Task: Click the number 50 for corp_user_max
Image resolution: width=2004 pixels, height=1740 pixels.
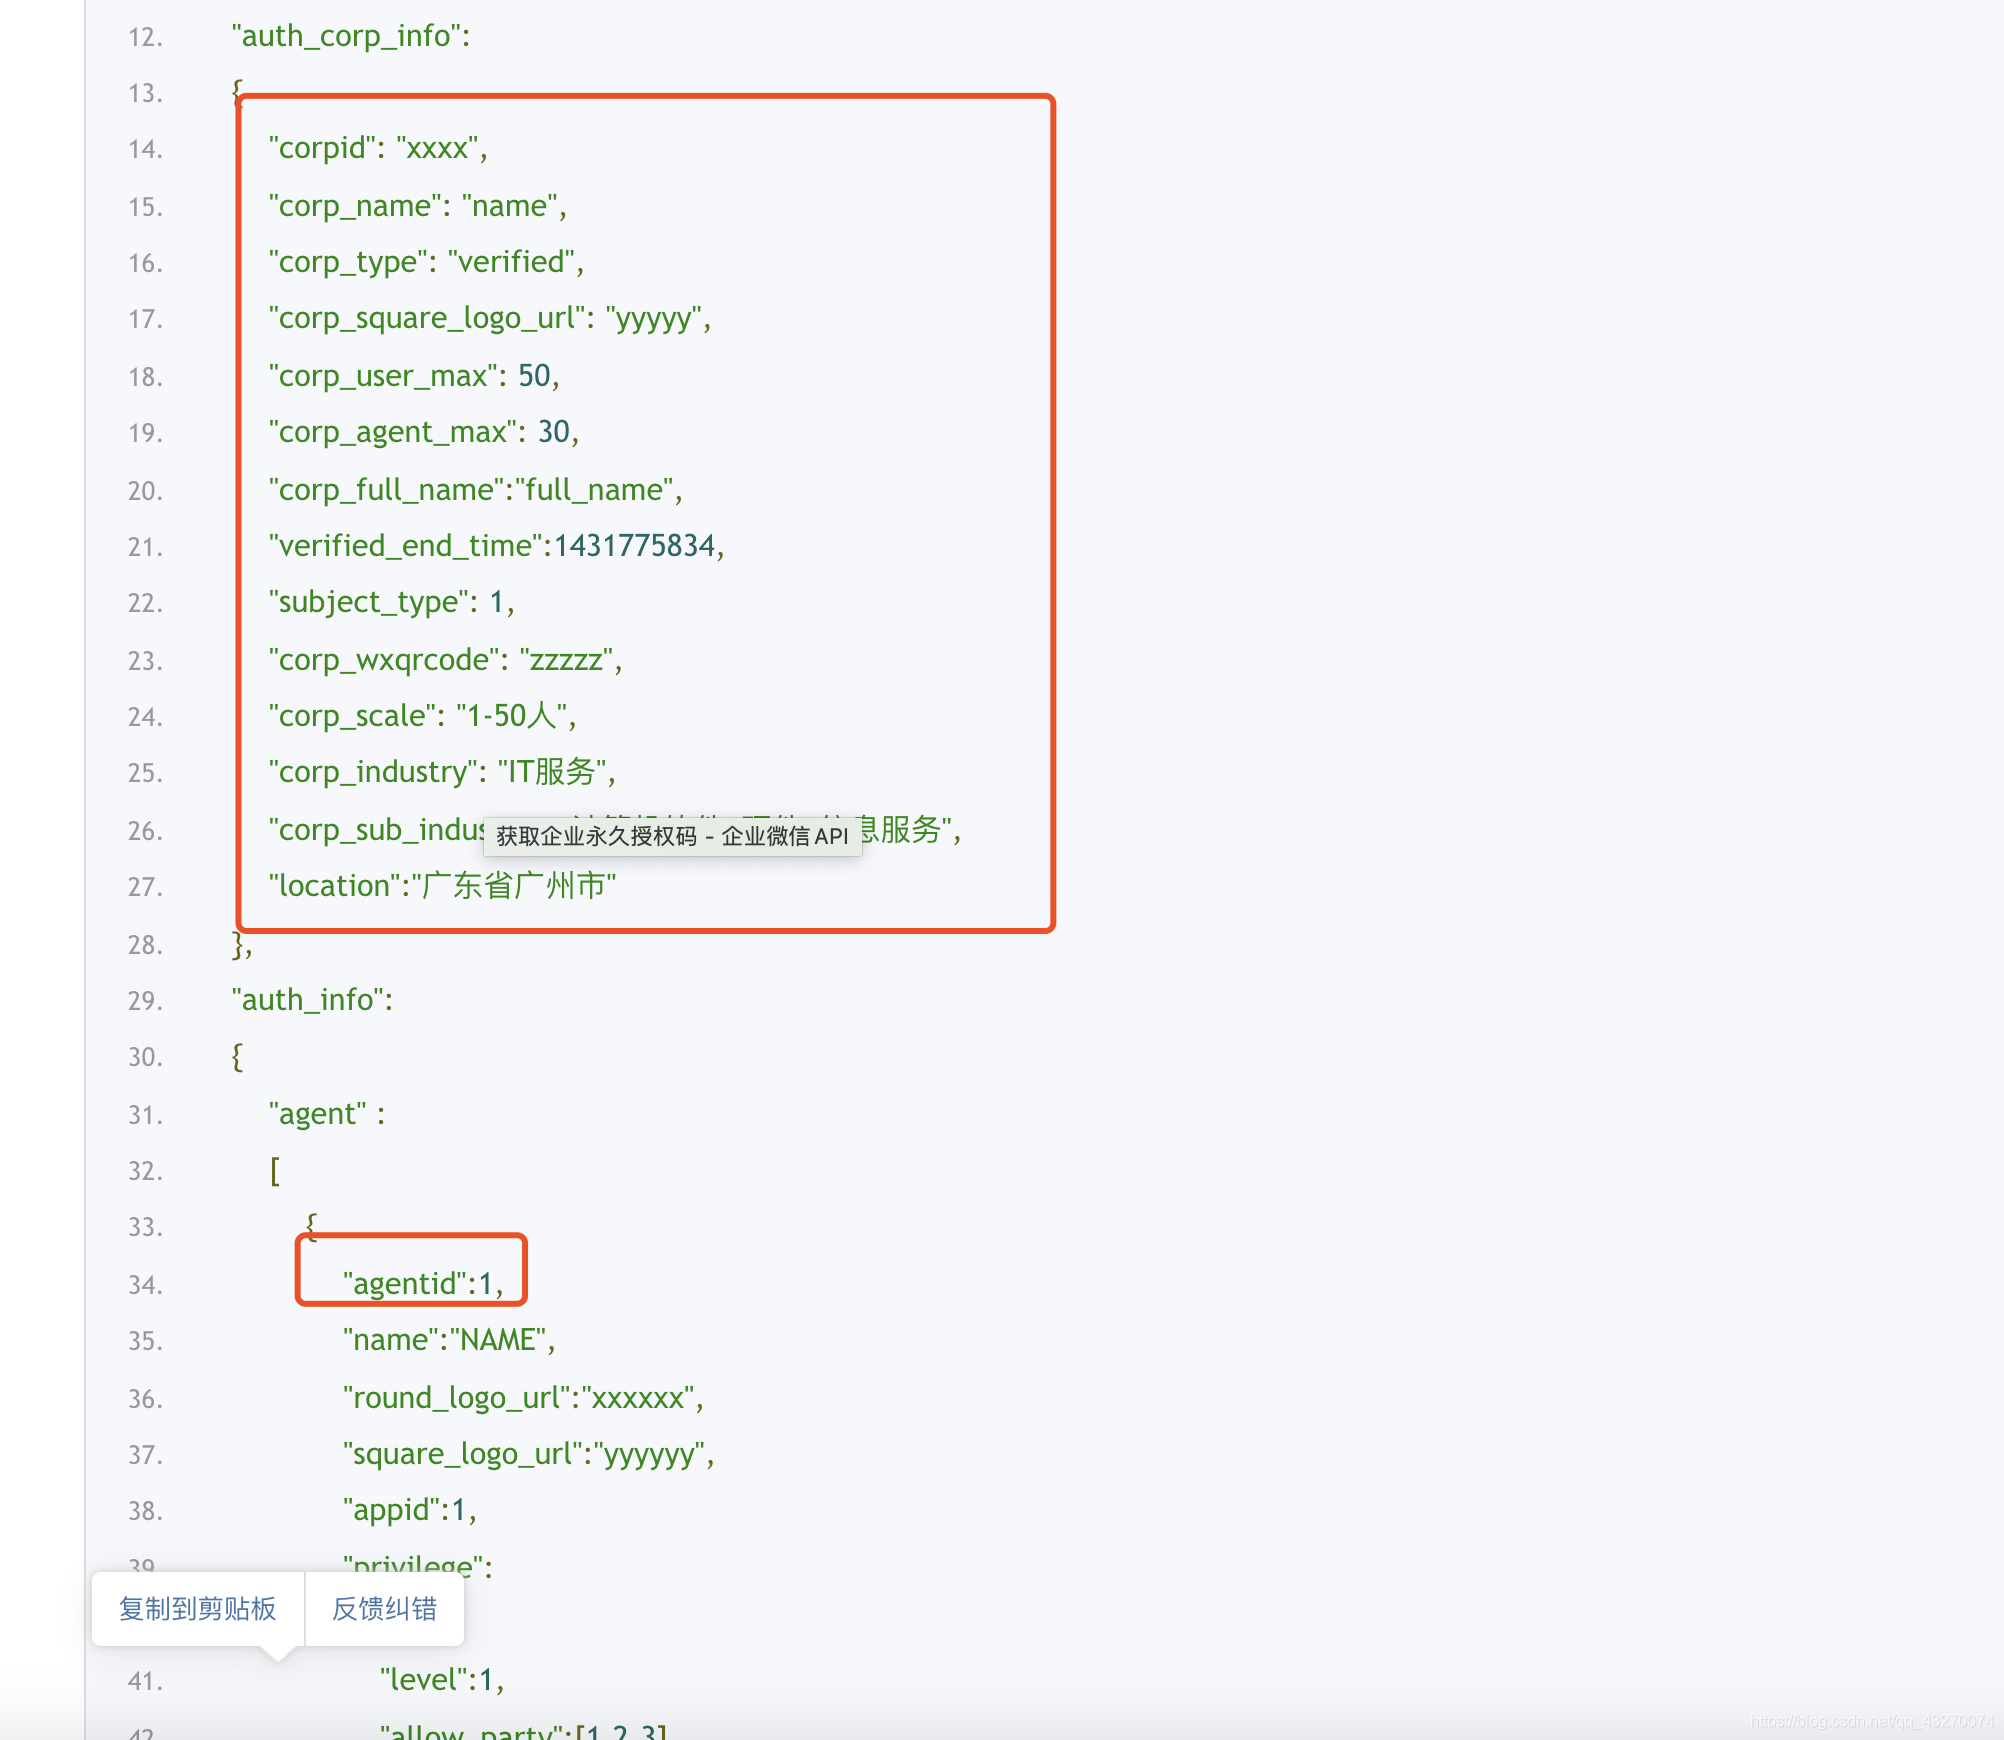Action: click(534, 376)
